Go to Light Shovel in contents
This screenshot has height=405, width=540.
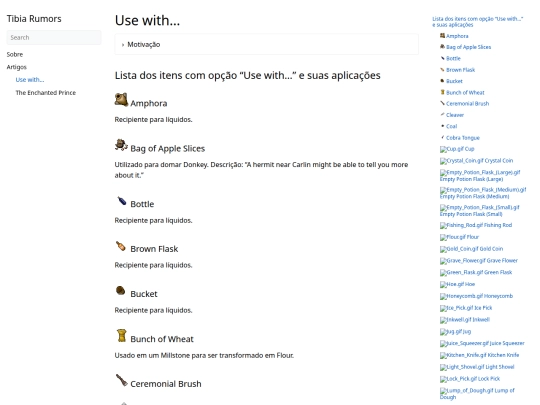[477, 367]
